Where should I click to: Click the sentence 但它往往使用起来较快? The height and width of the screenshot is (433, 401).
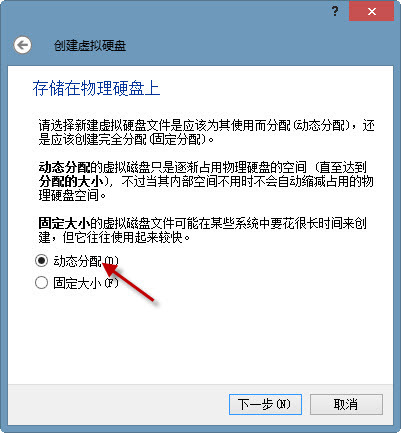tap(126, 237)
